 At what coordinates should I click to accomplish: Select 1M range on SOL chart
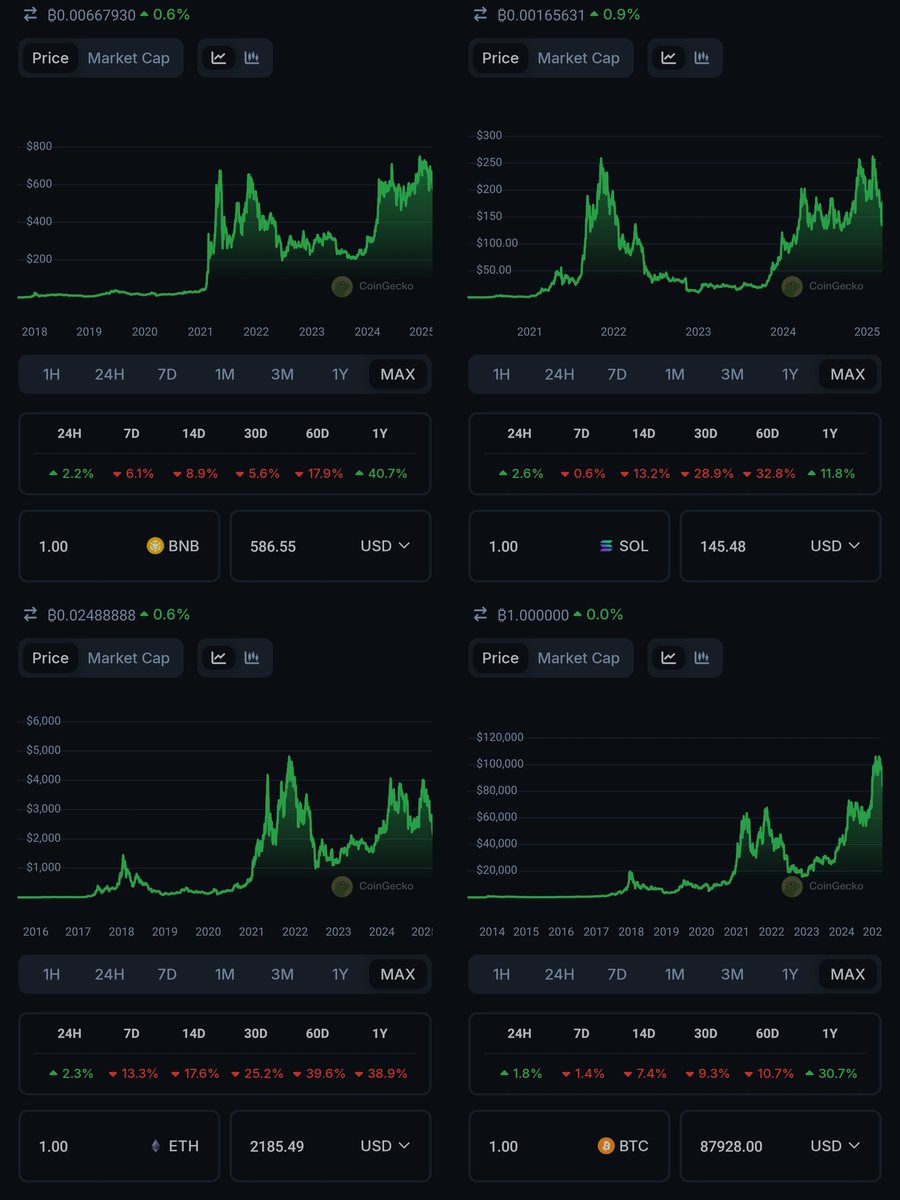pos(675,374)
